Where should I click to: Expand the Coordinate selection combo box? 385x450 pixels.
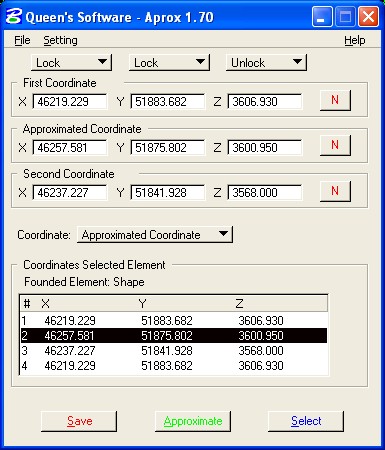pyautogui.click(x=155, y=235)
